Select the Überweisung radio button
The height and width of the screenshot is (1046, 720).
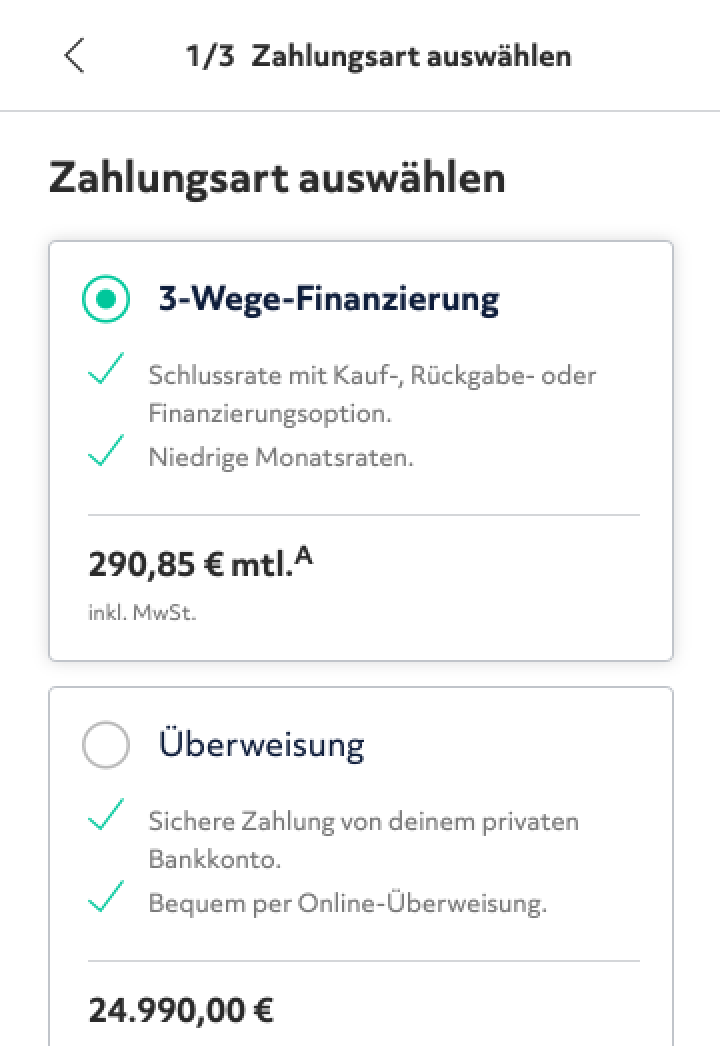pyautogui.click(x=106, y=744)
